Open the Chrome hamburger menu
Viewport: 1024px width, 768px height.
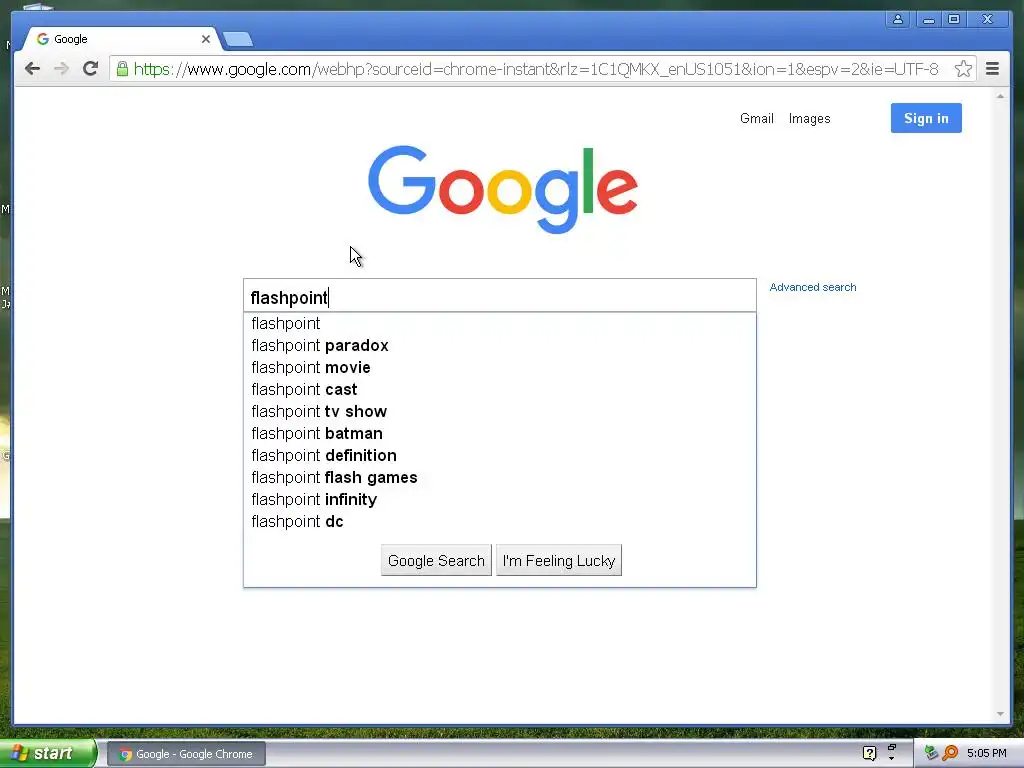coord(992,69)
